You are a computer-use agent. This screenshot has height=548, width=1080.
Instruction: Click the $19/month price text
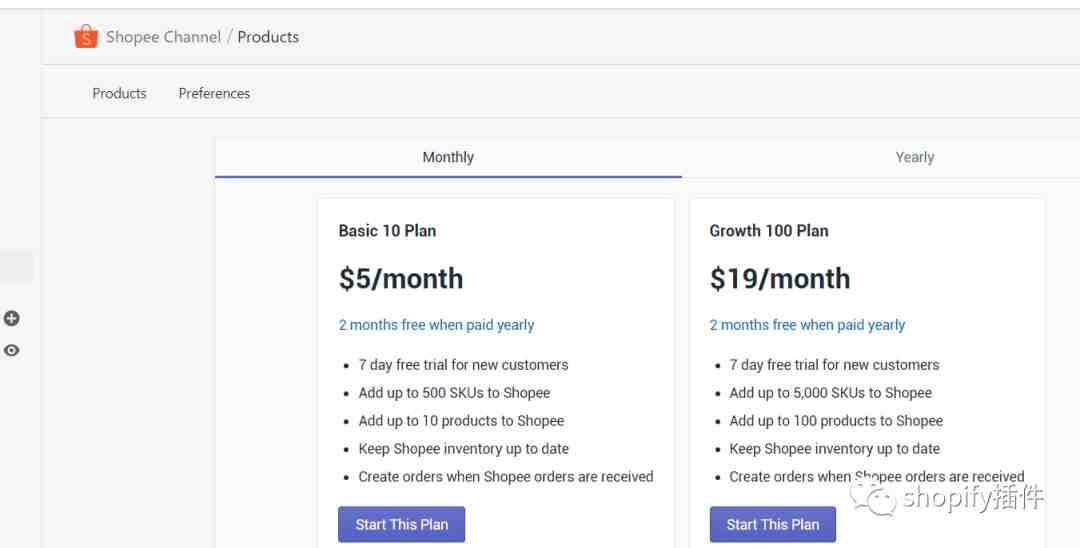tap(779, 279)
